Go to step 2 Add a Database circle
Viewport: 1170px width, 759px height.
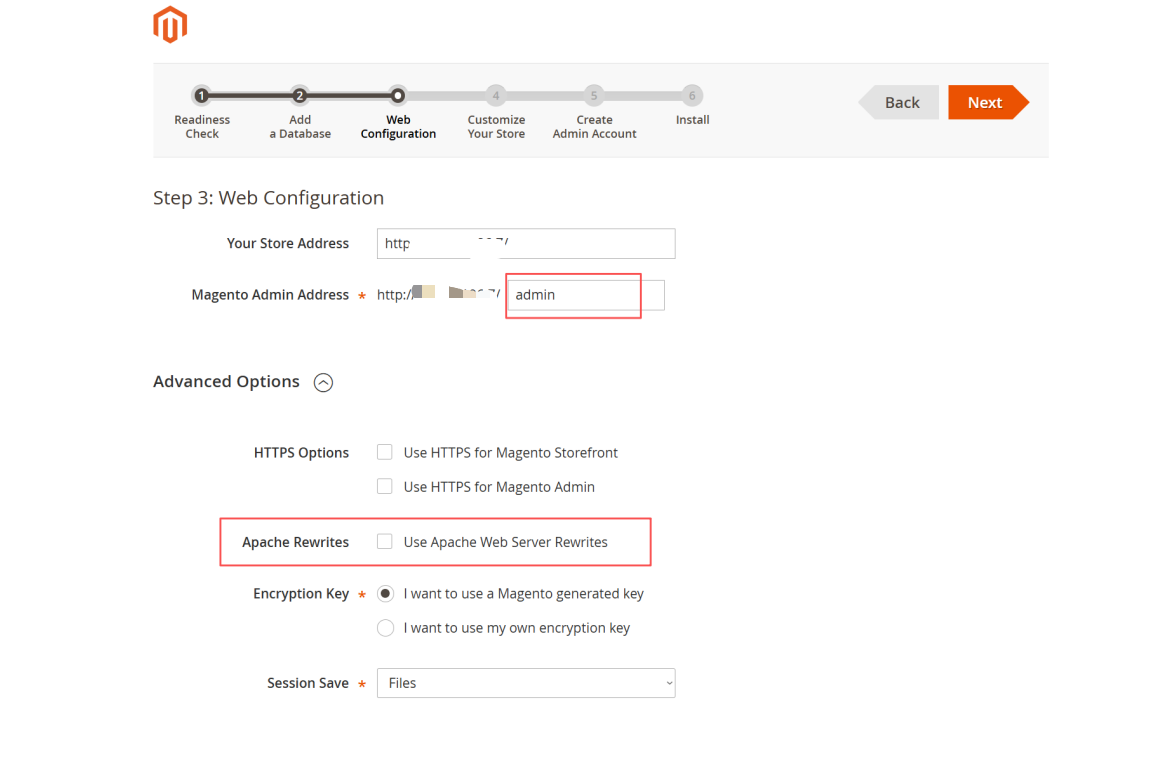pos(299,96)
